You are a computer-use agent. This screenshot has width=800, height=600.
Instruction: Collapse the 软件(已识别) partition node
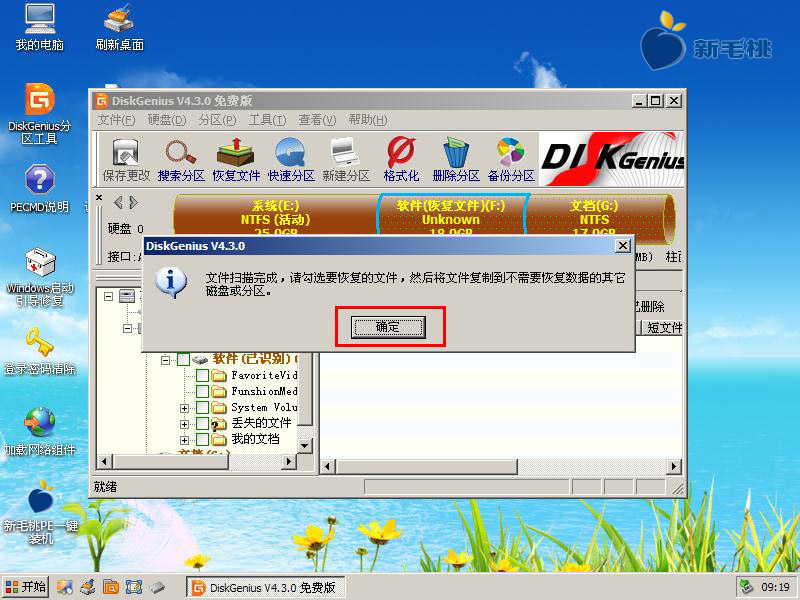(165, 360)
